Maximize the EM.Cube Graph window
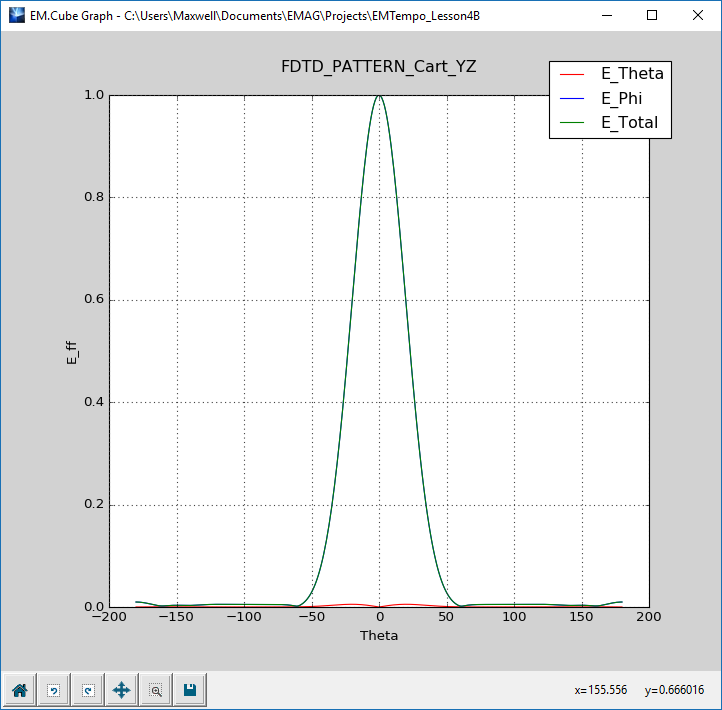Viewport: 722px width, 710px height. (652, 15)
